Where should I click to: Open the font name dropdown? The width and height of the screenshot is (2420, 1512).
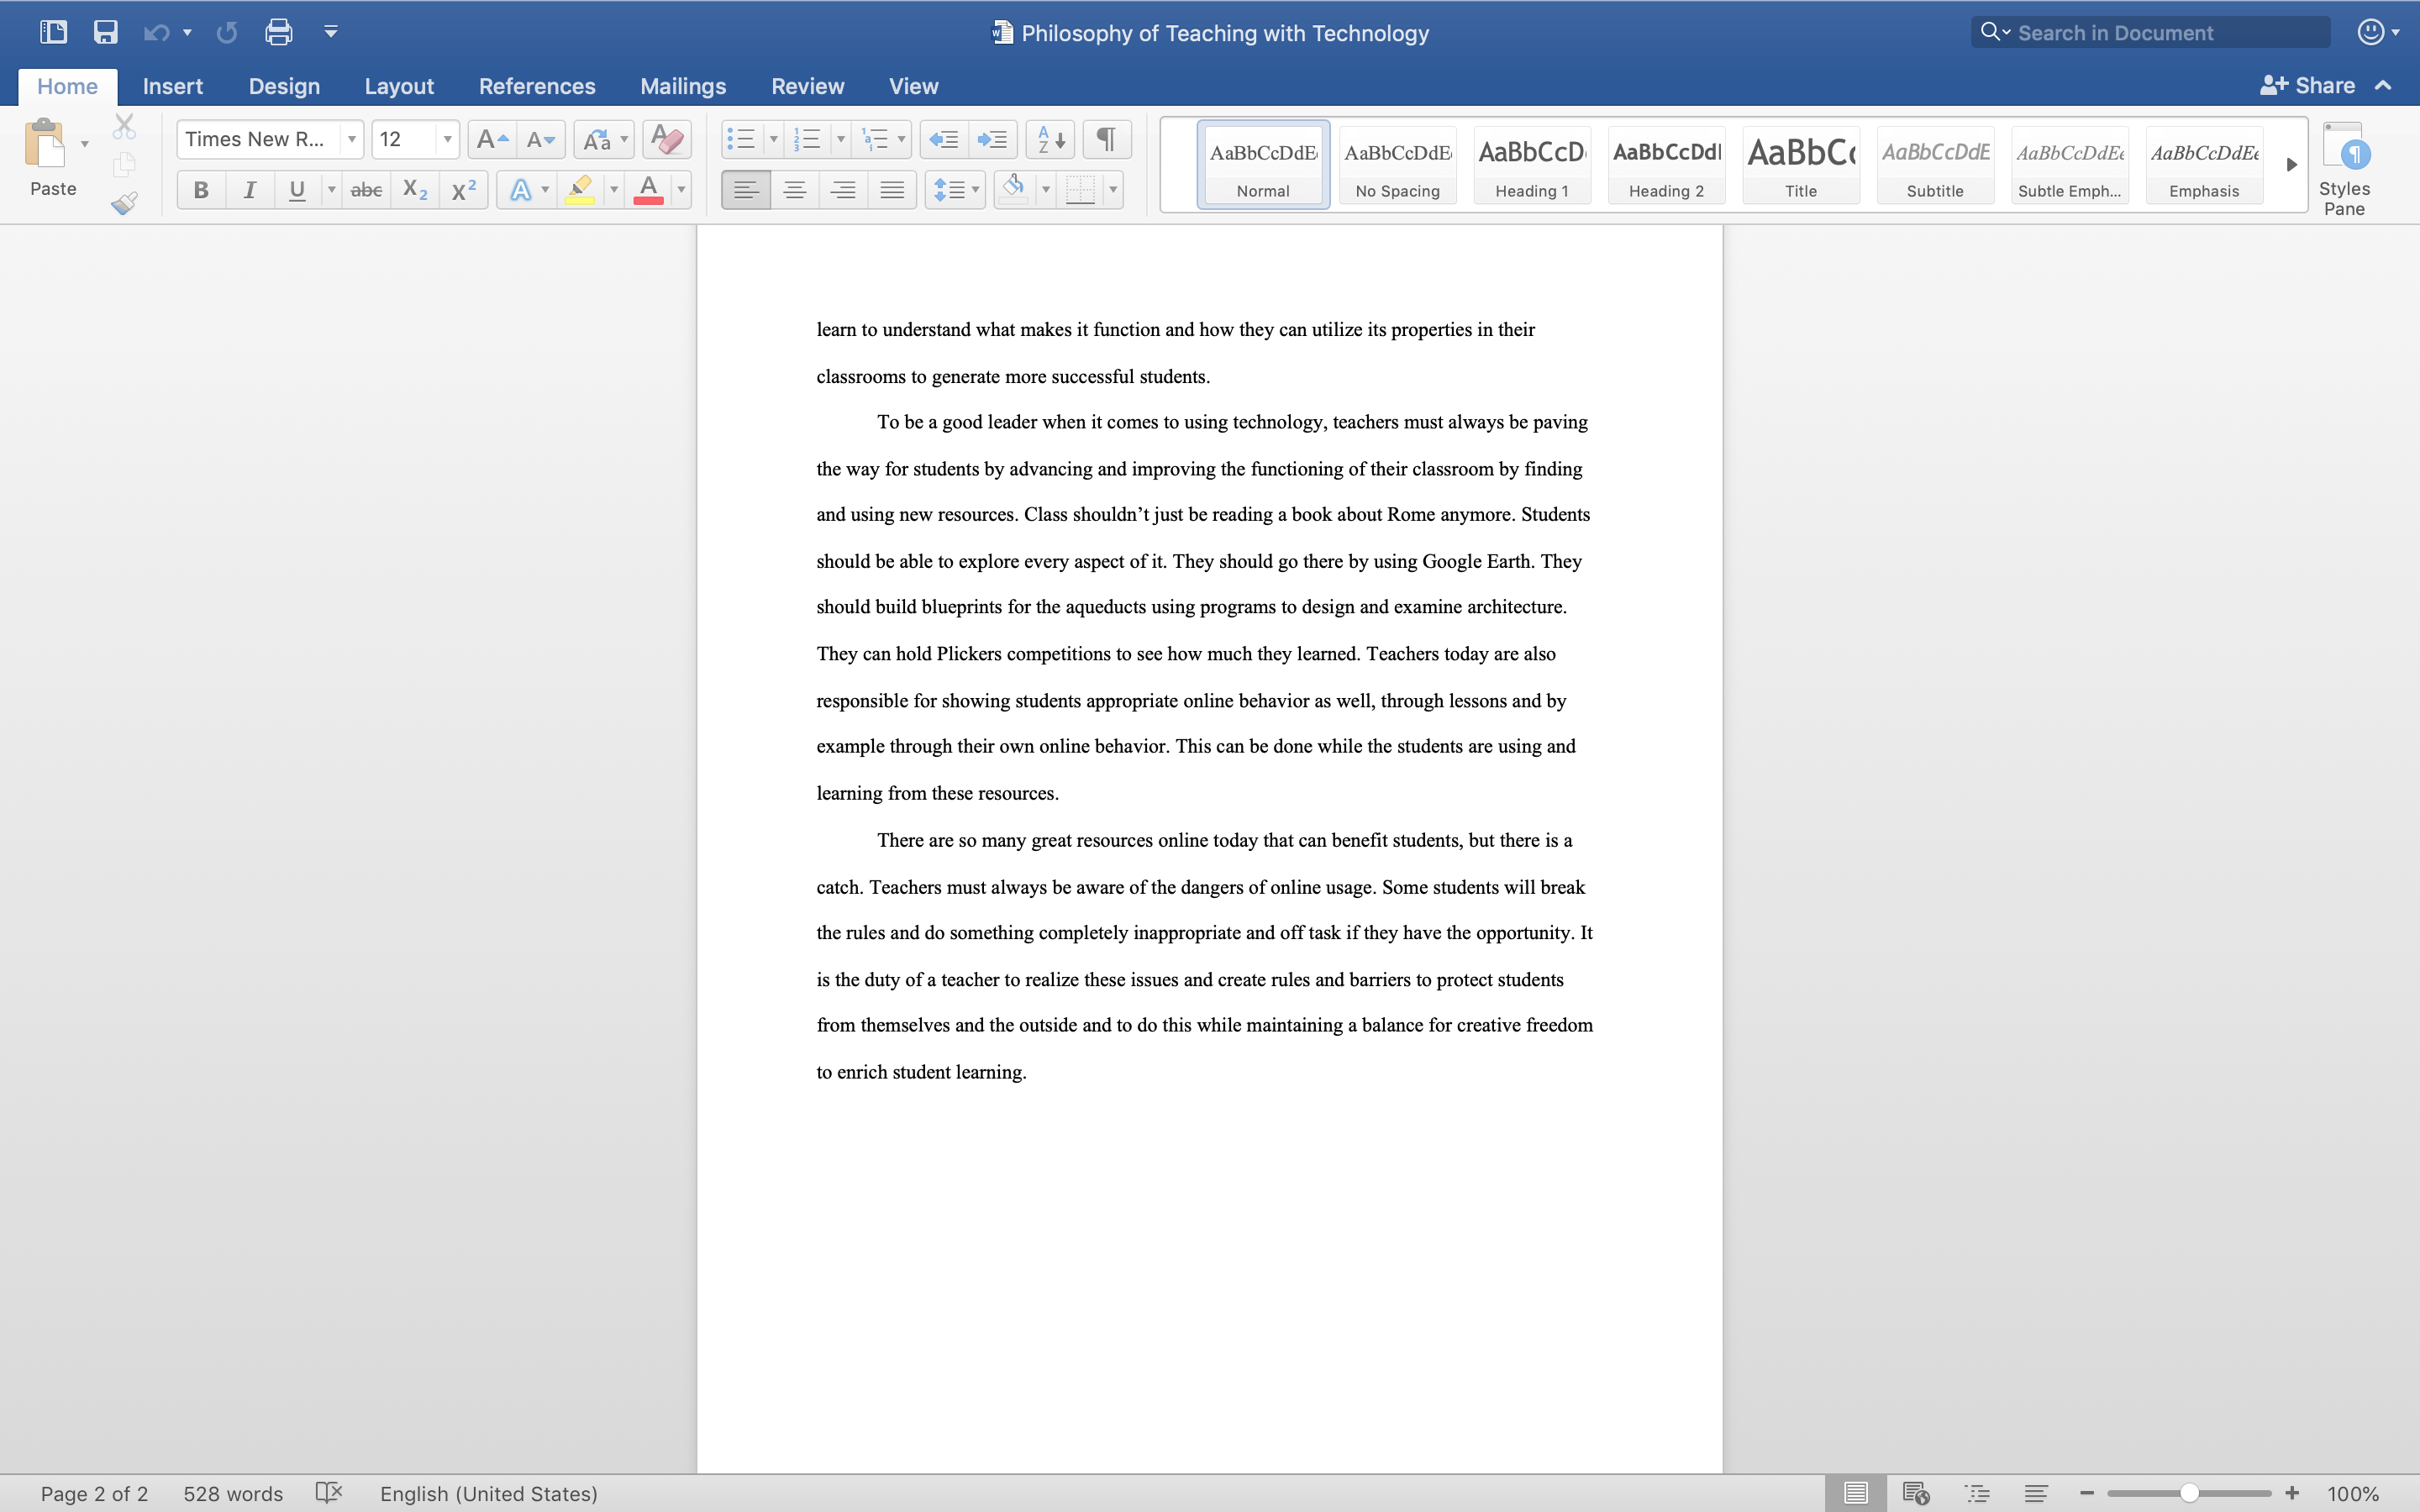pyautogui.click(x=352, y=139)
